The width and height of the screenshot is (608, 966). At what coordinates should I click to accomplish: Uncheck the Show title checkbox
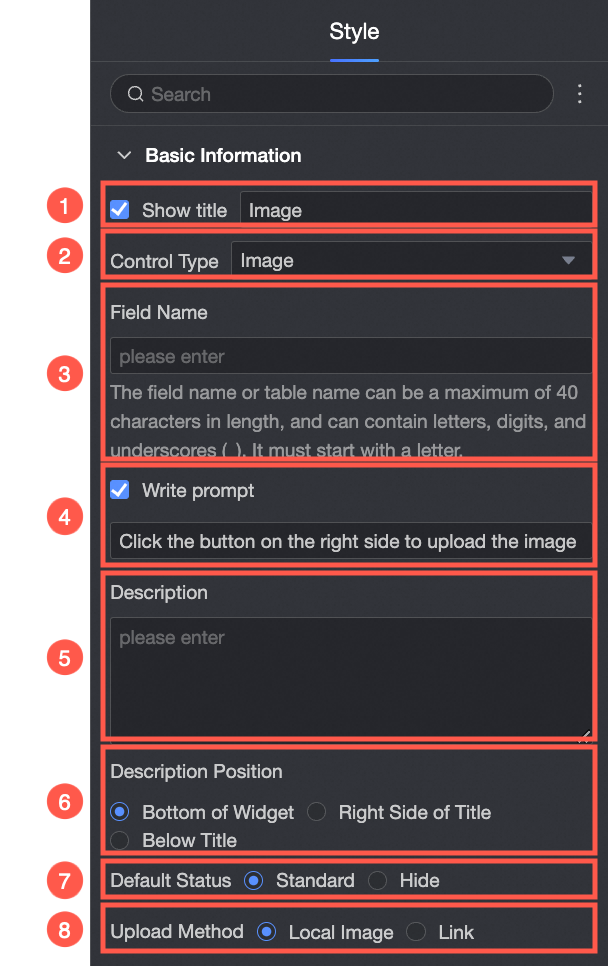click(120, 210)
